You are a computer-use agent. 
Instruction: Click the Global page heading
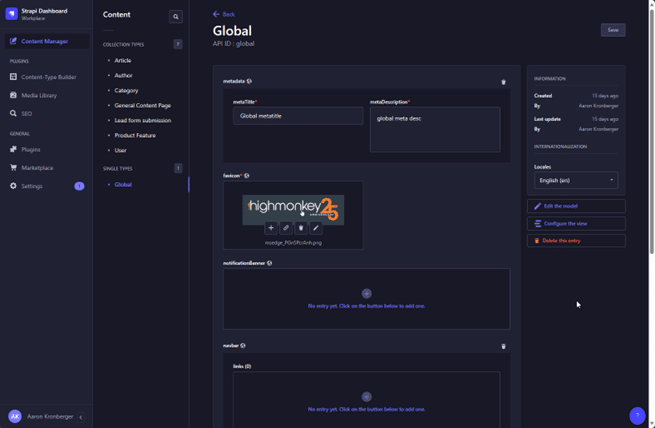pyautogui.click(x=232, y=31)
